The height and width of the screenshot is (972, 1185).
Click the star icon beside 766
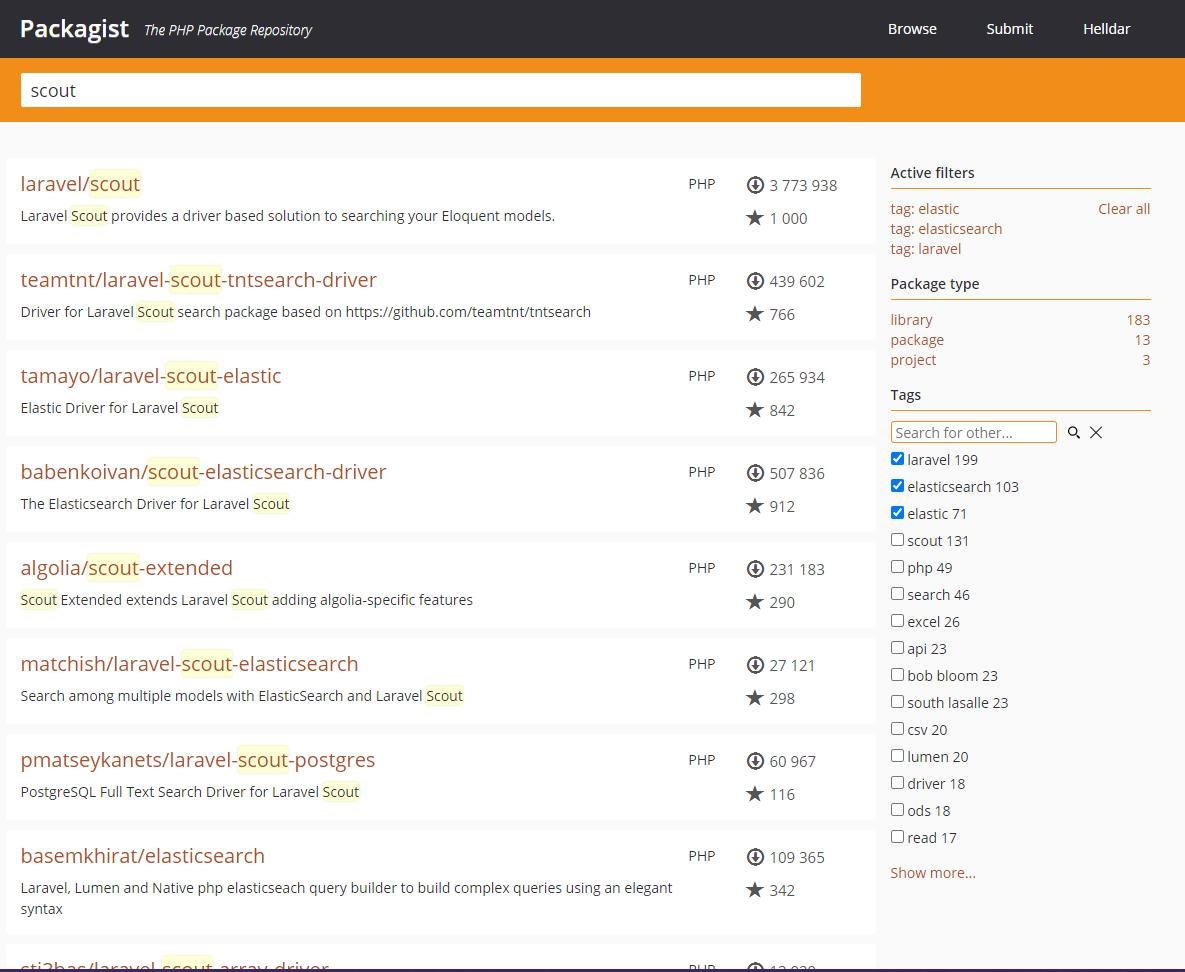coord(755,314)
